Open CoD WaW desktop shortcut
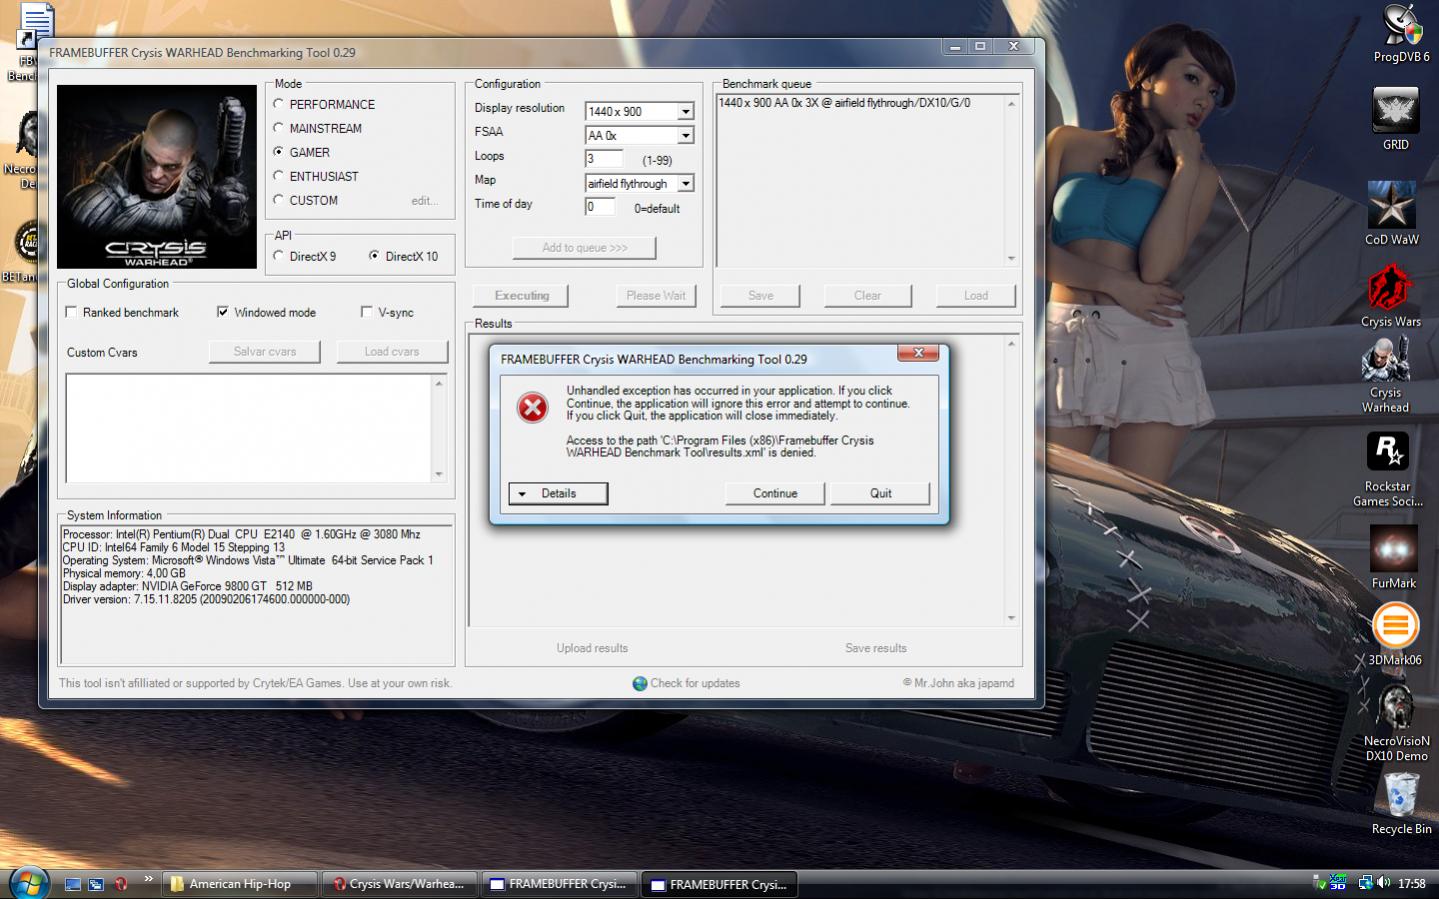Viewport: 1439px width, 899px height. click(x=1391, y=213)
